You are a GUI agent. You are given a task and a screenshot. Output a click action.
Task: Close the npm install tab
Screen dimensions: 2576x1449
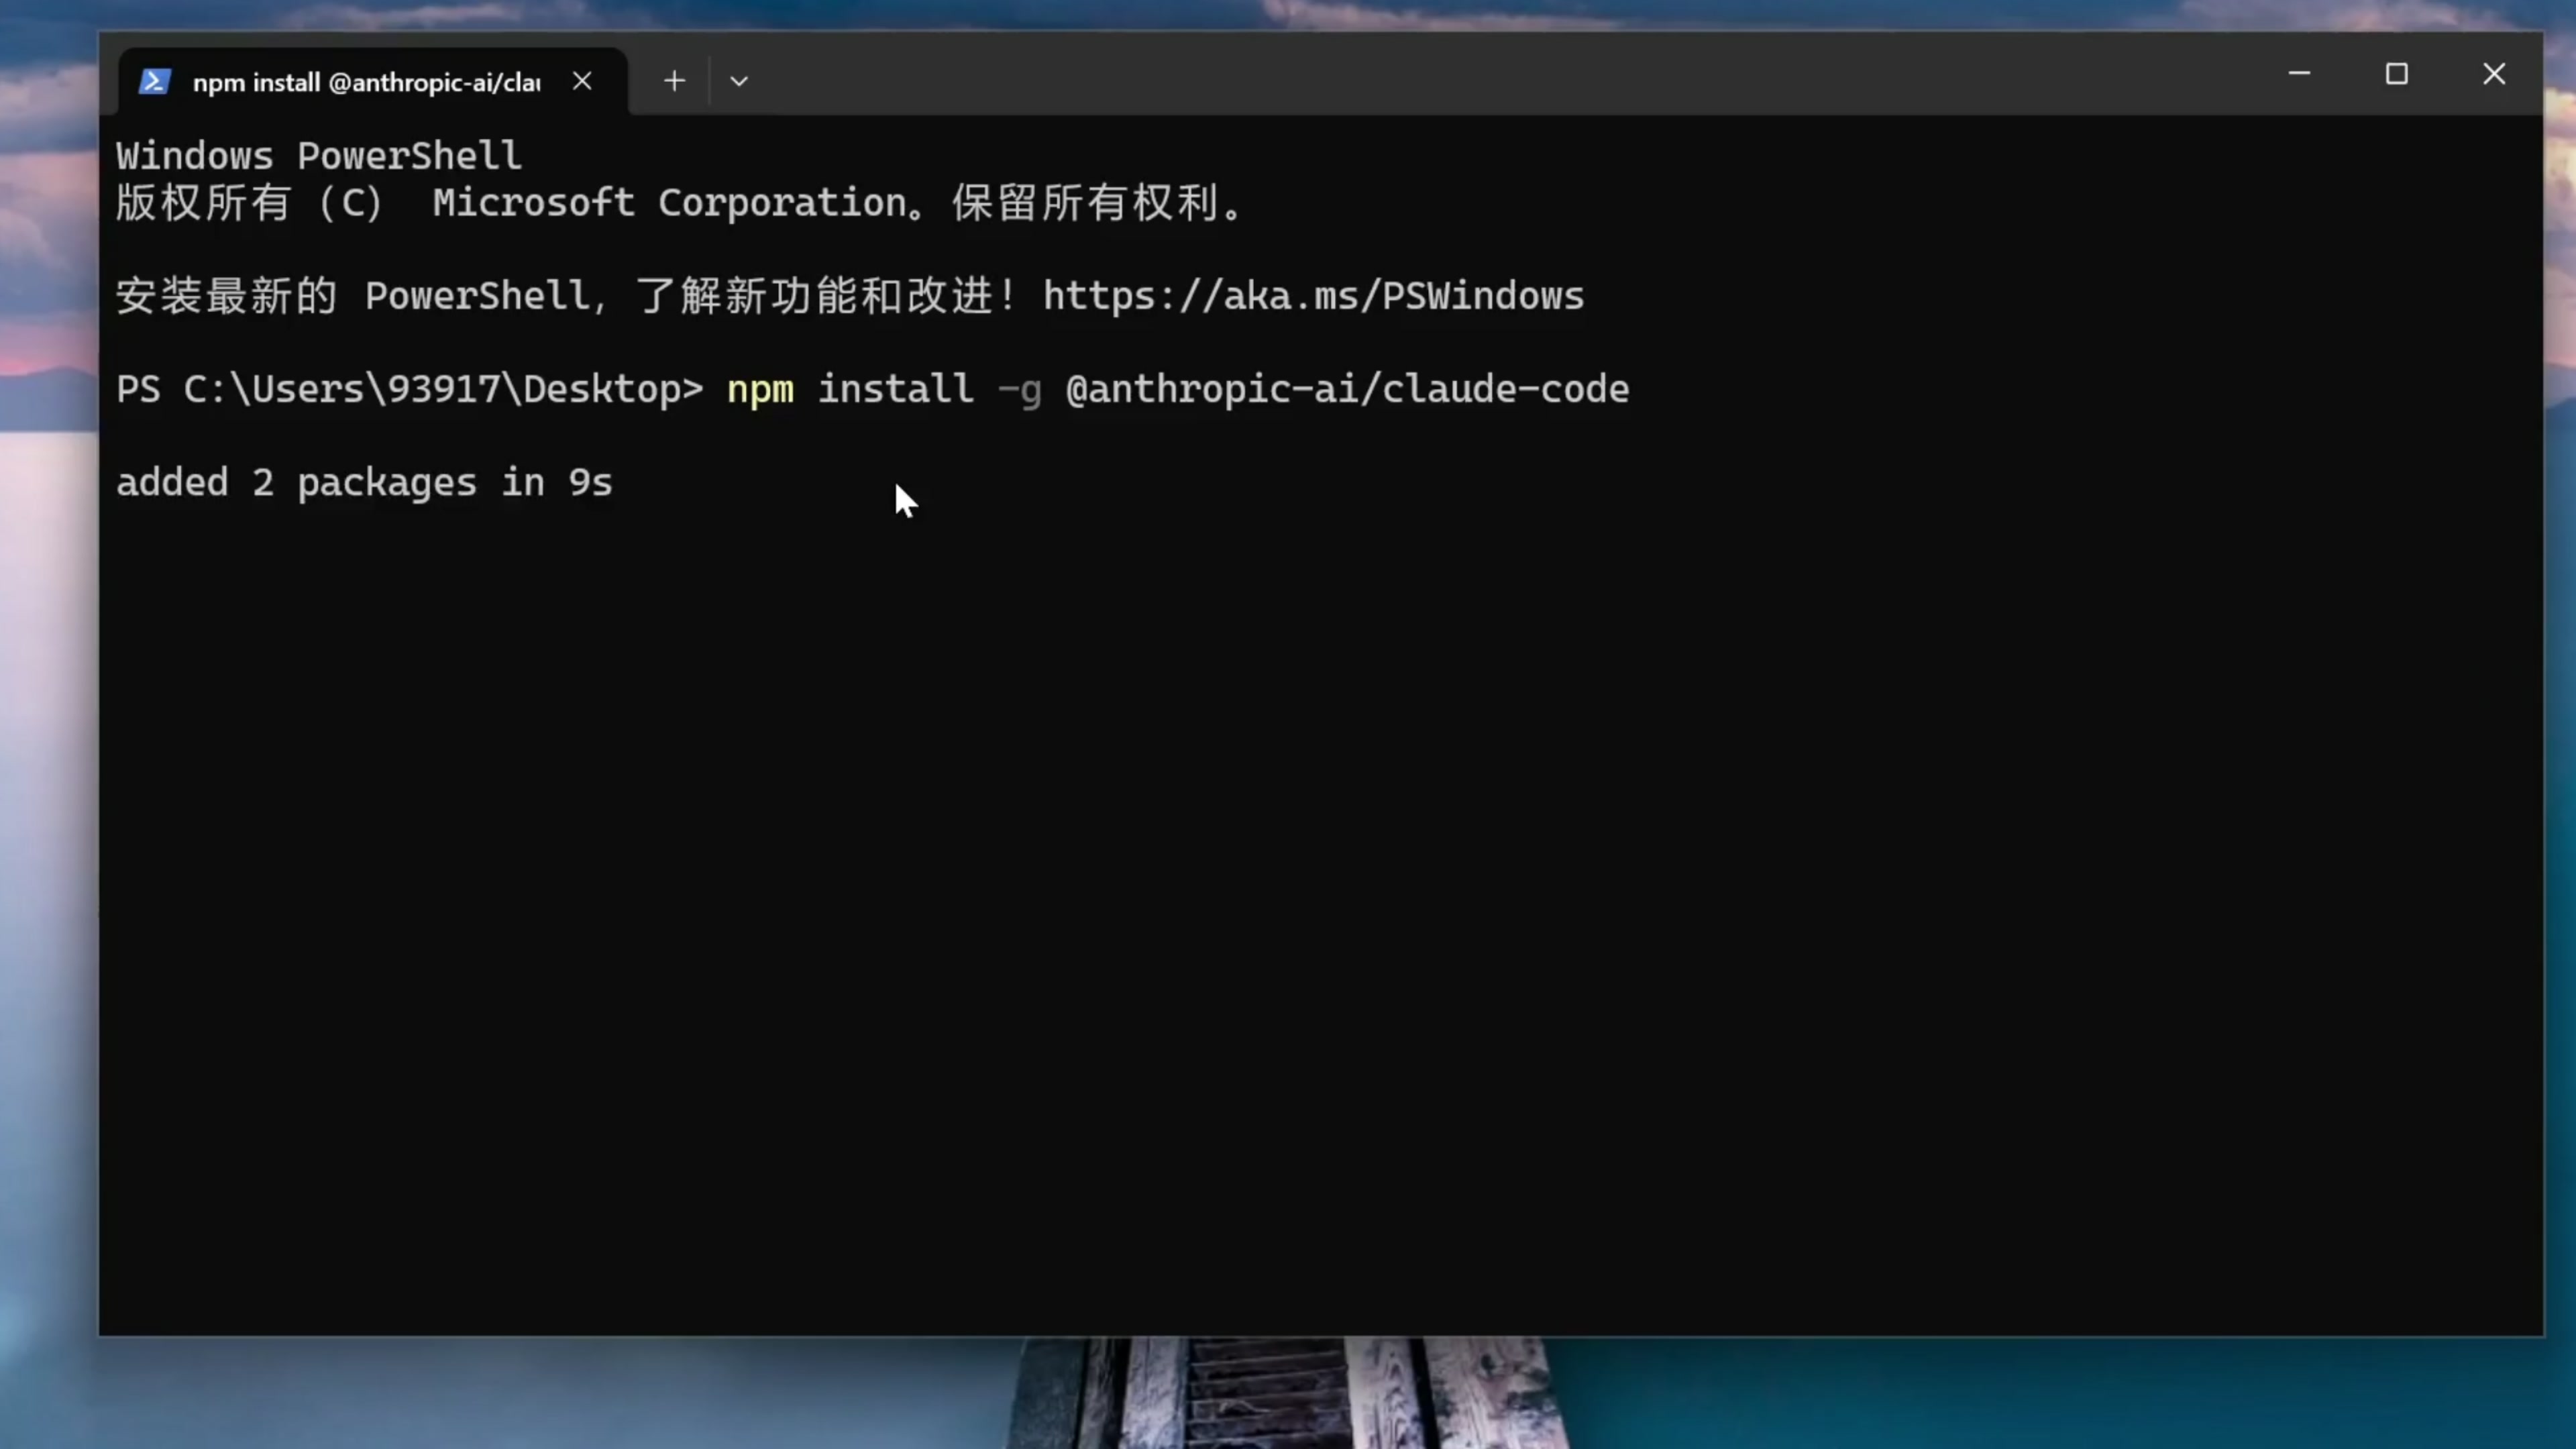(582, 81)
